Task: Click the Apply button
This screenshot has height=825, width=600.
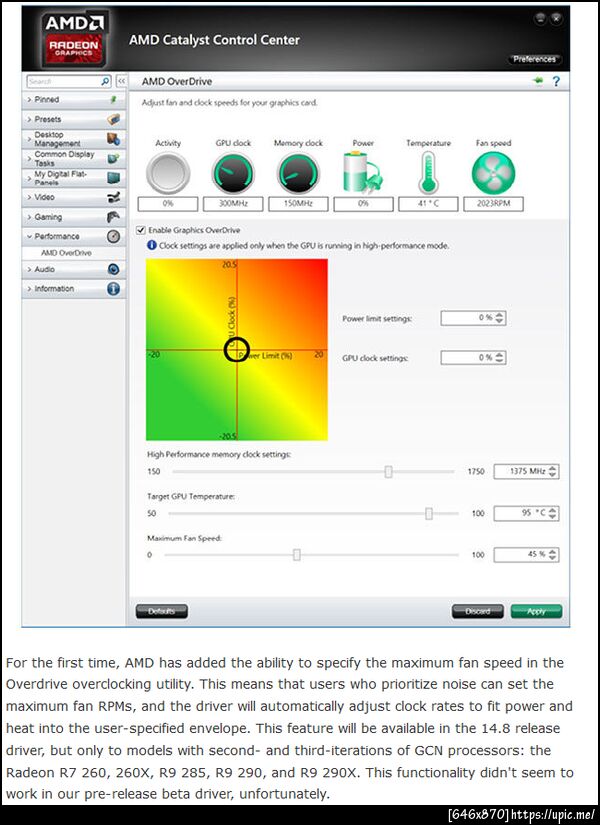Action: (536, 611)
